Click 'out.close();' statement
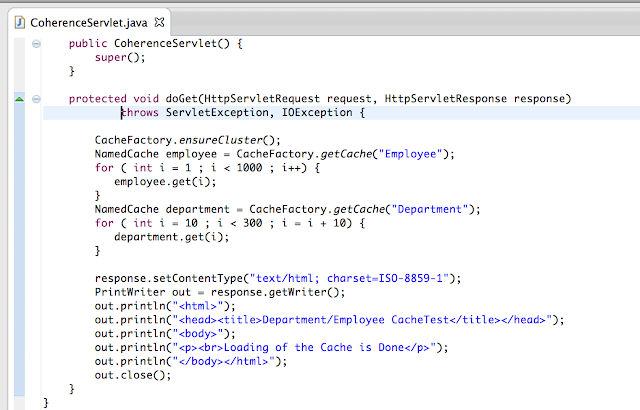 [133, 375]
